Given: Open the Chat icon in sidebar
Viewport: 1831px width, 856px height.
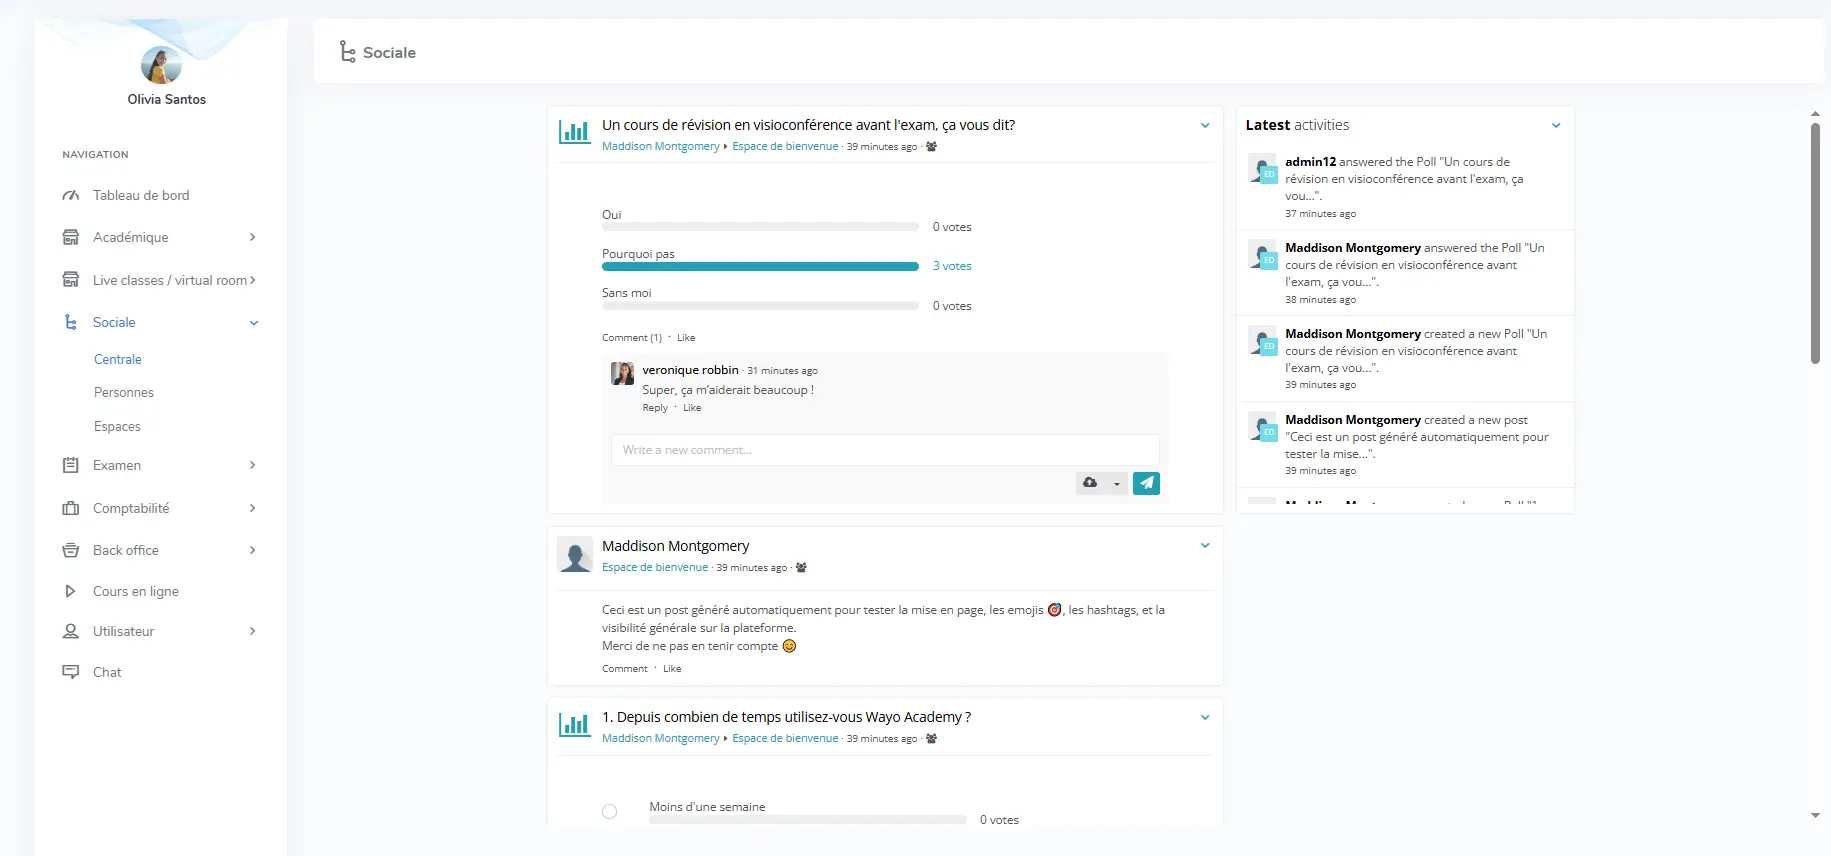Looking at the screenshot, I should (x=71, y=672).
